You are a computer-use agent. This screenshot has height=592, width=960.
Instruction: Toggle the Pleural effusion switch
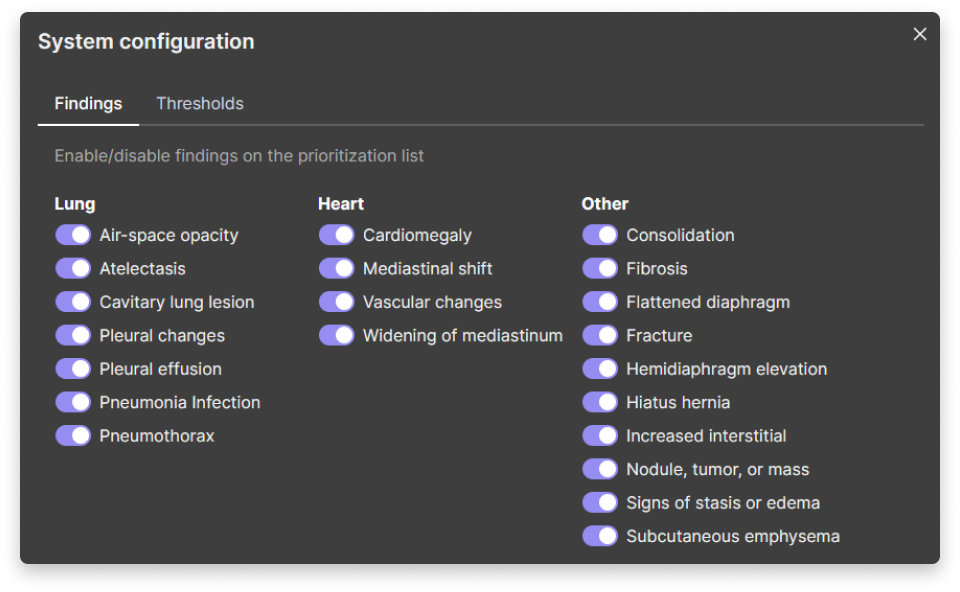[x=73, y=369]
